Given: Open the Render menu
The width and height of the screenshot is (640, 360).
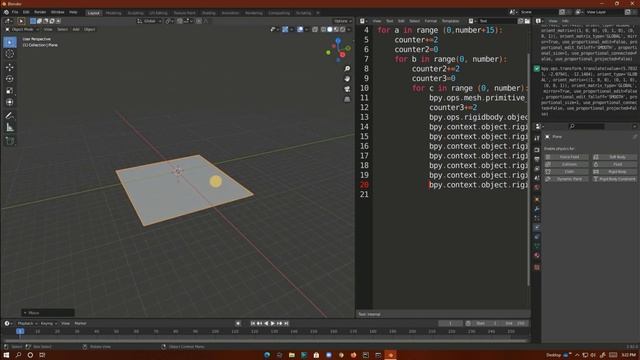Looking at the screenshot, I should [40, 12].
